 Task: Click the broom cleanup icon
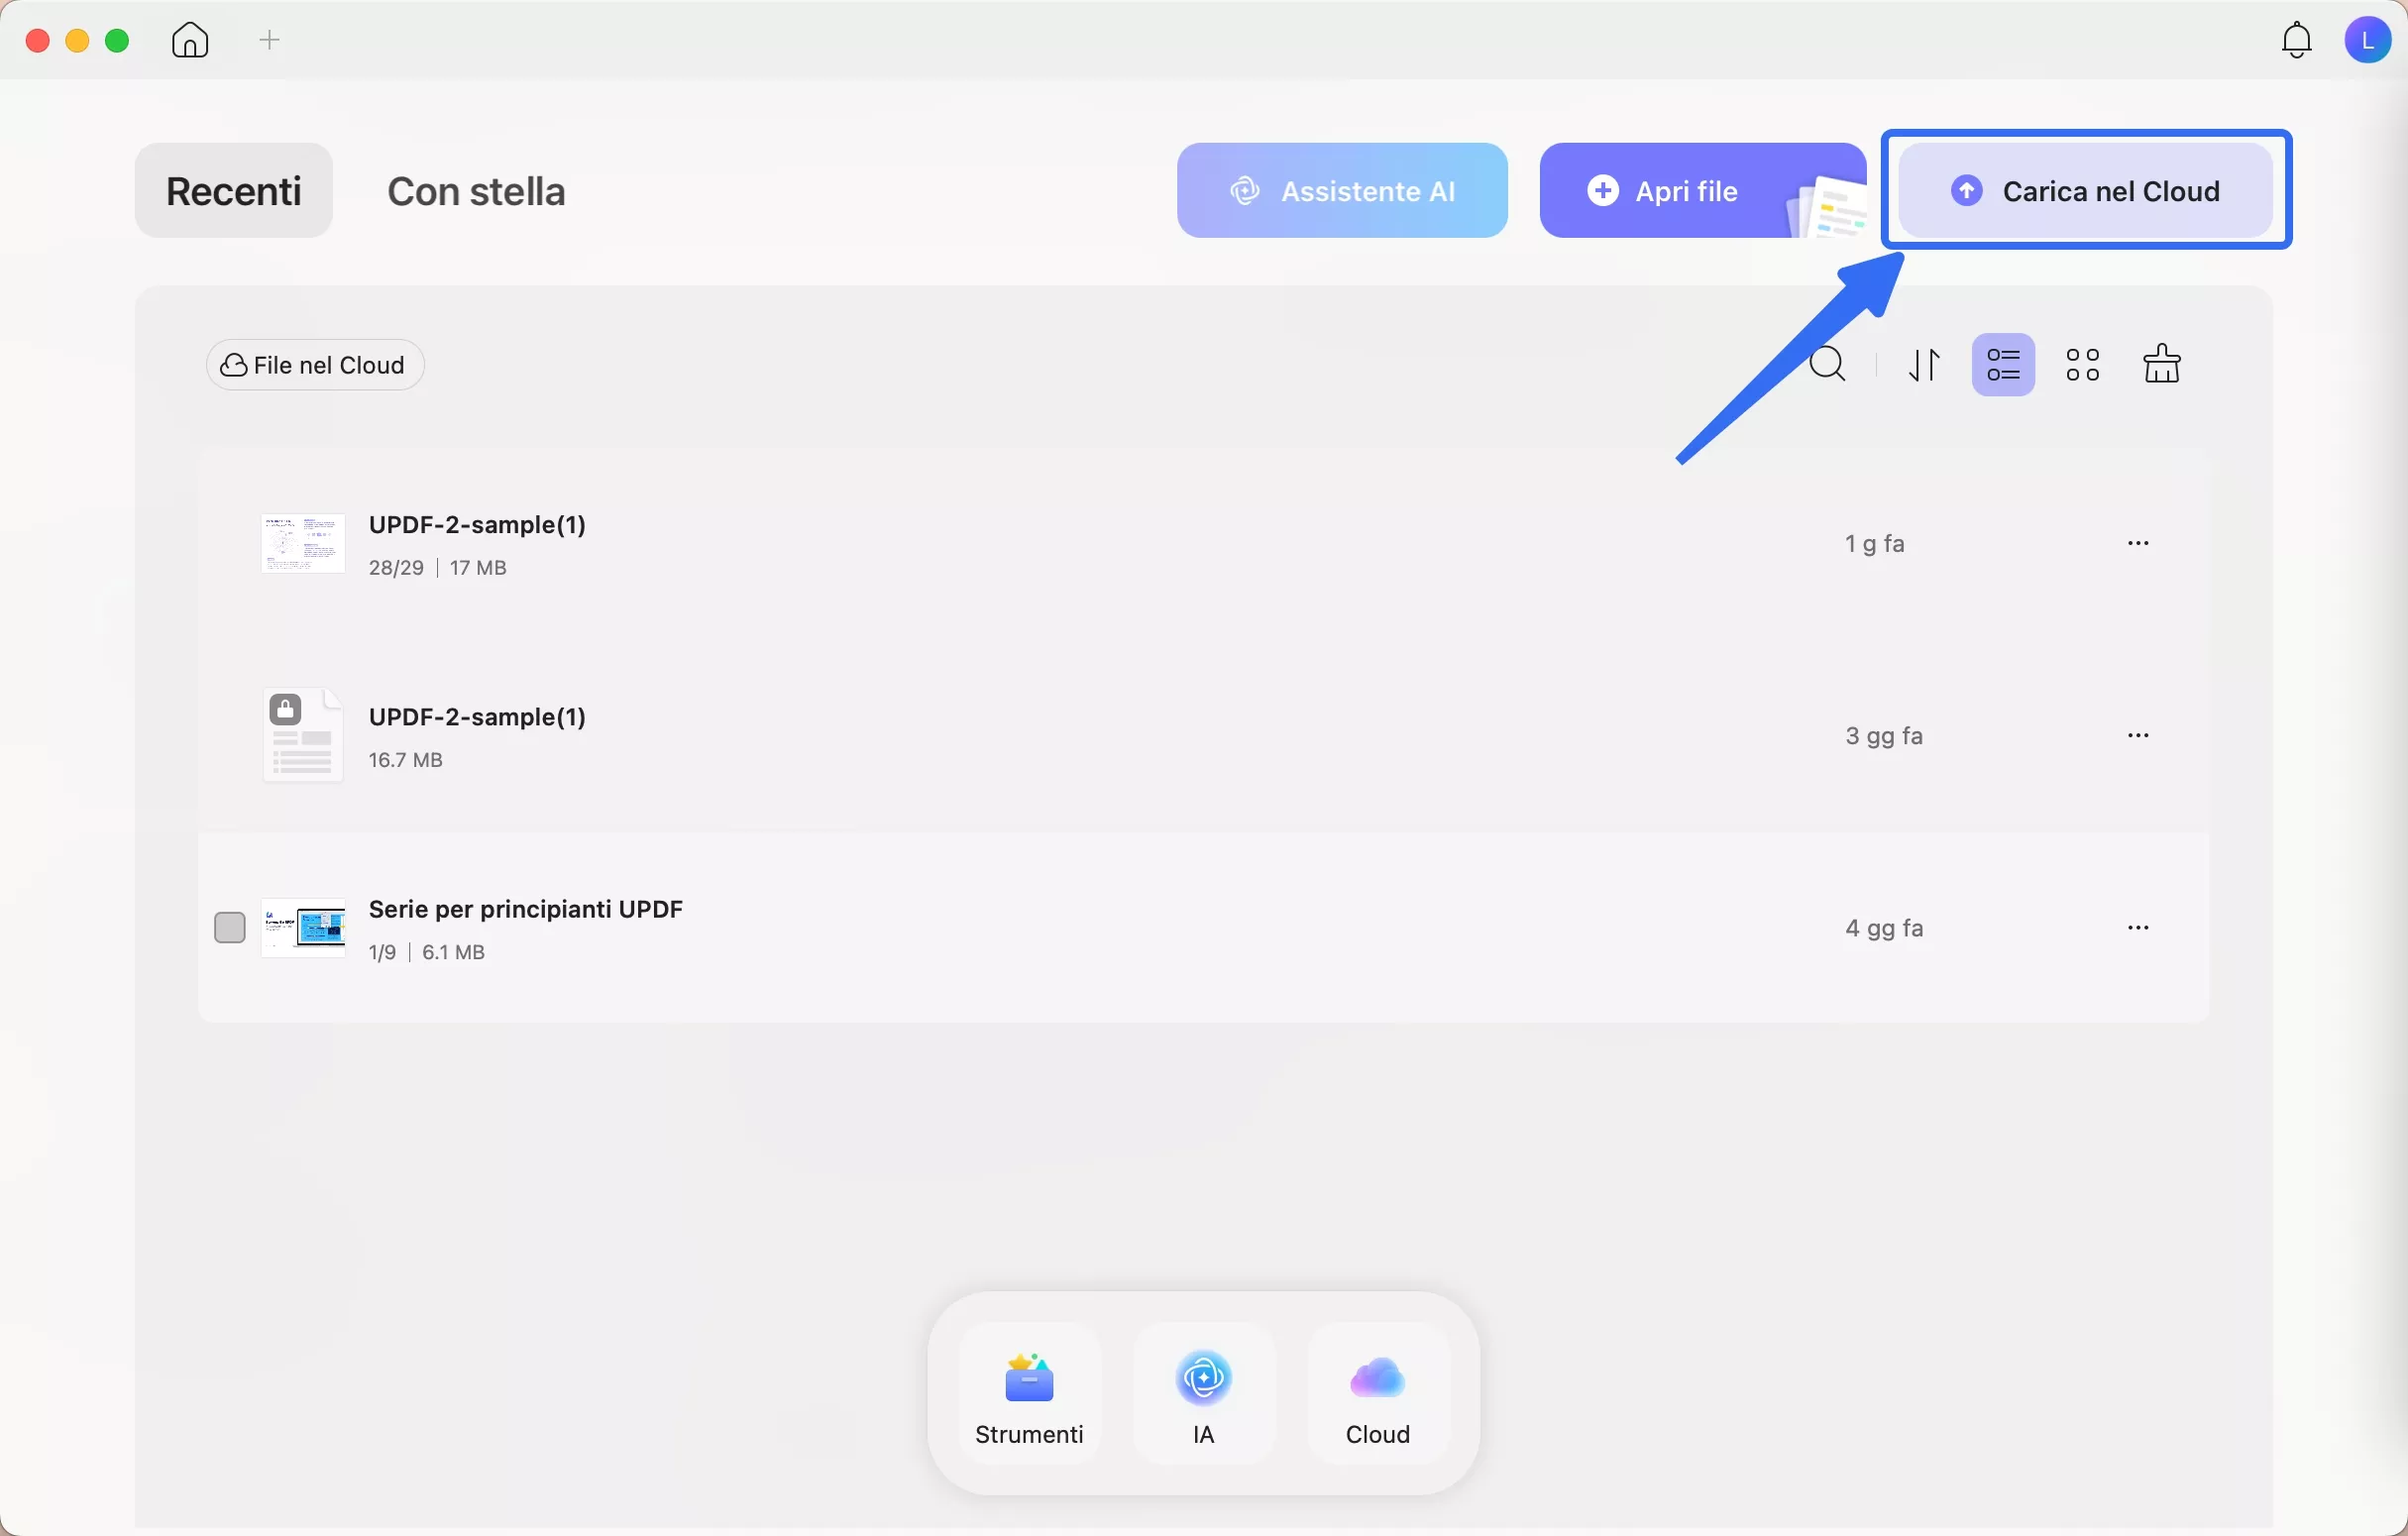pos(2162,363)
